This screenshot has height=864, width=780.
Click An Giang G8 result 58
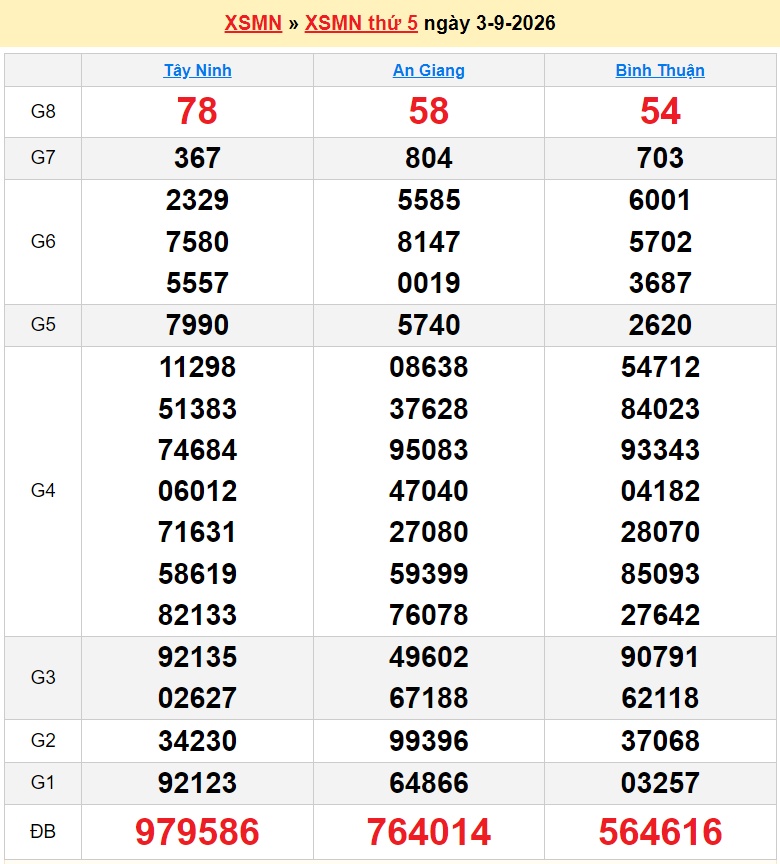[429, 111]
